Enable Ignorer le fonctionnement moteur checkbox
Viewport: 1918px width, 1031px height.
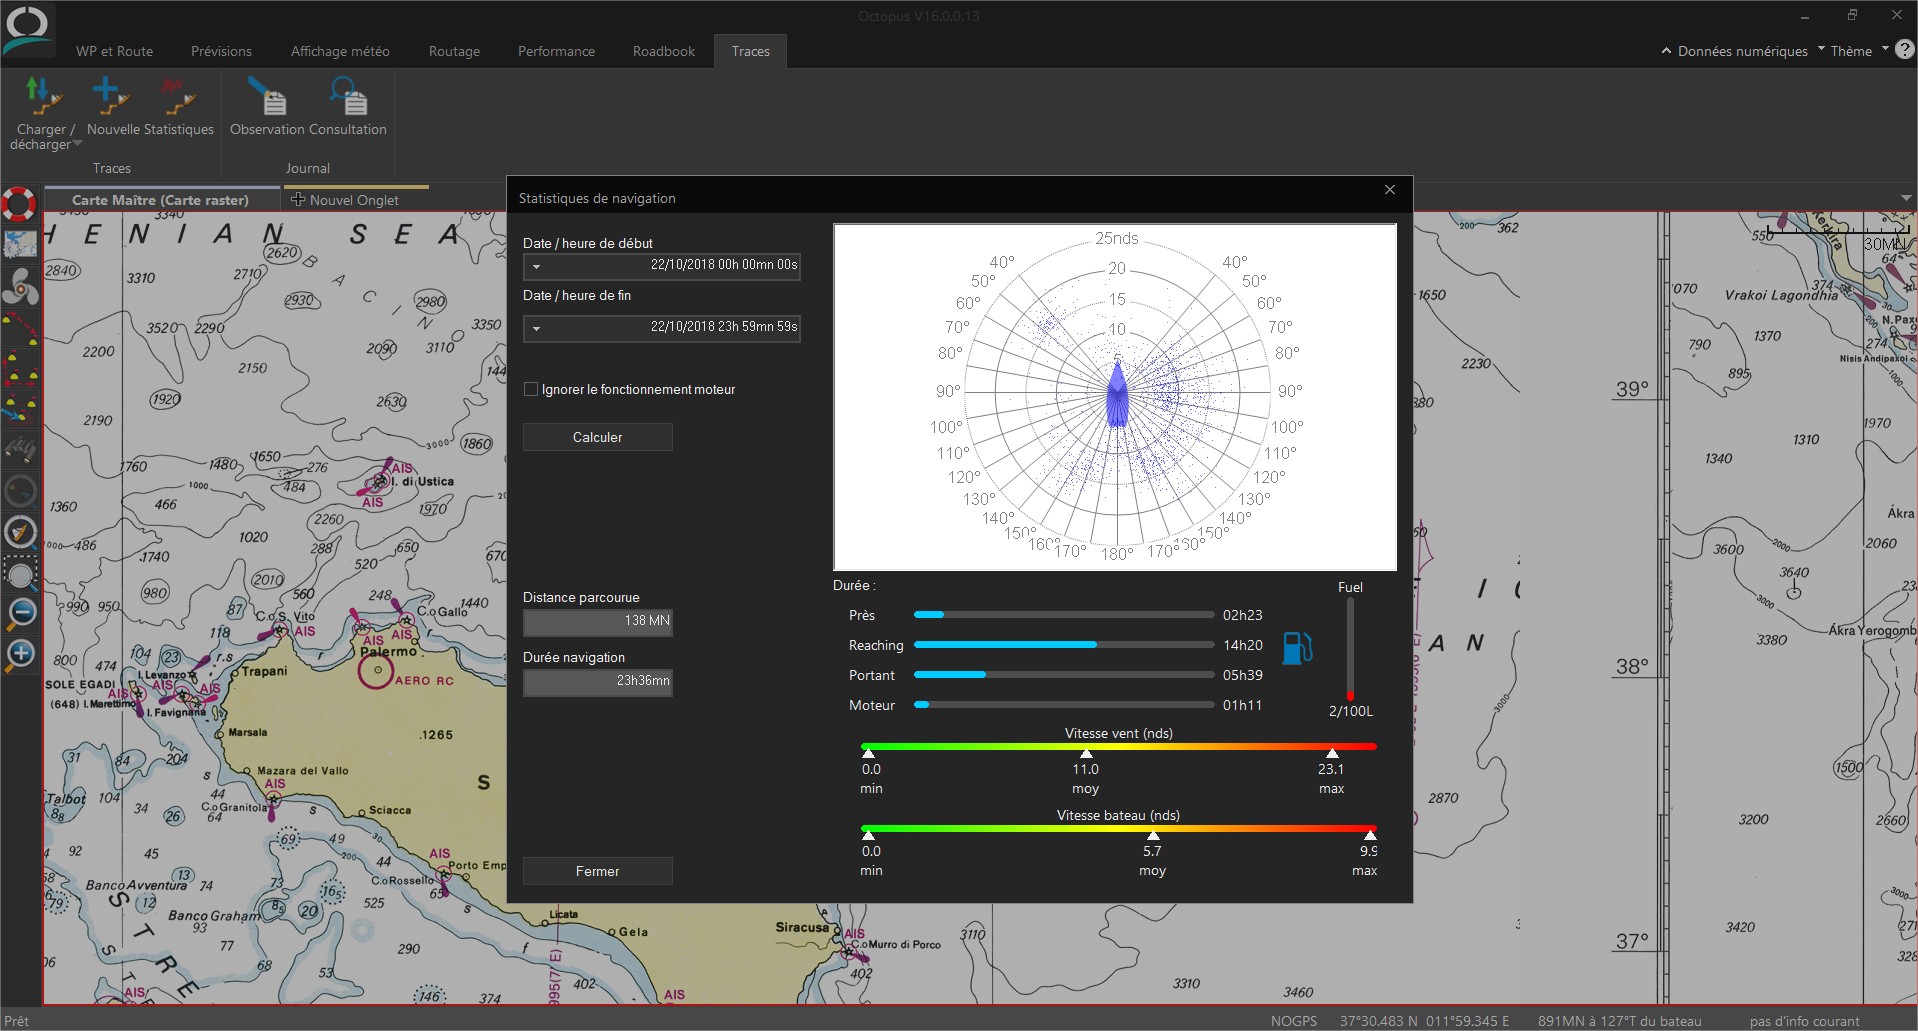[x=531, y=389]
